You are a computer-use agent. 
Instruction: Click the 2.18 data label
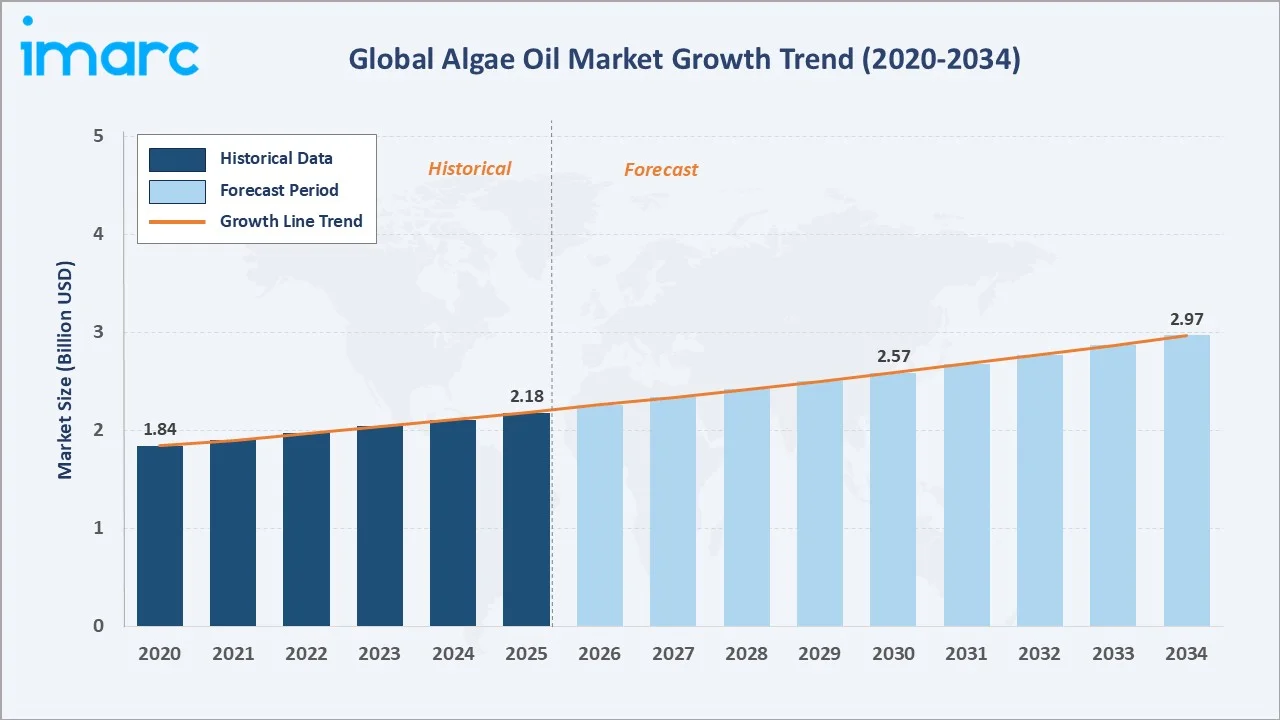point(526,397)
